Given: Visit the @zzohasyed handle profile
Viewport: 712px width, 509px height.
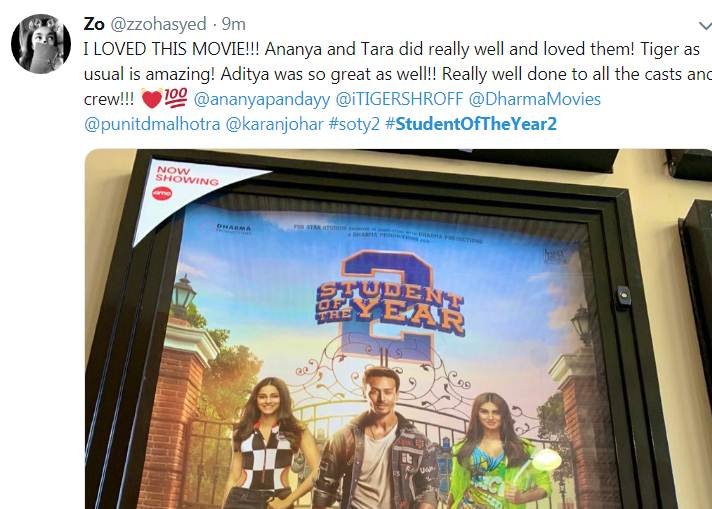Looking at the screenshot, I should pyautogui.click(x=158, y=24).
